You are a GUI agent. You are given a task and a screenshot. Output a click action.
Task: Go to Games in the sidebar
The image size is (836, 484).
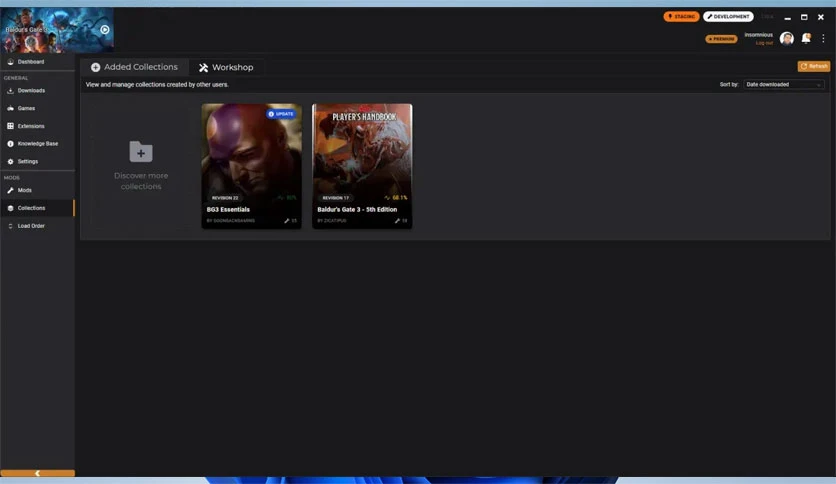tap(37, 108)
